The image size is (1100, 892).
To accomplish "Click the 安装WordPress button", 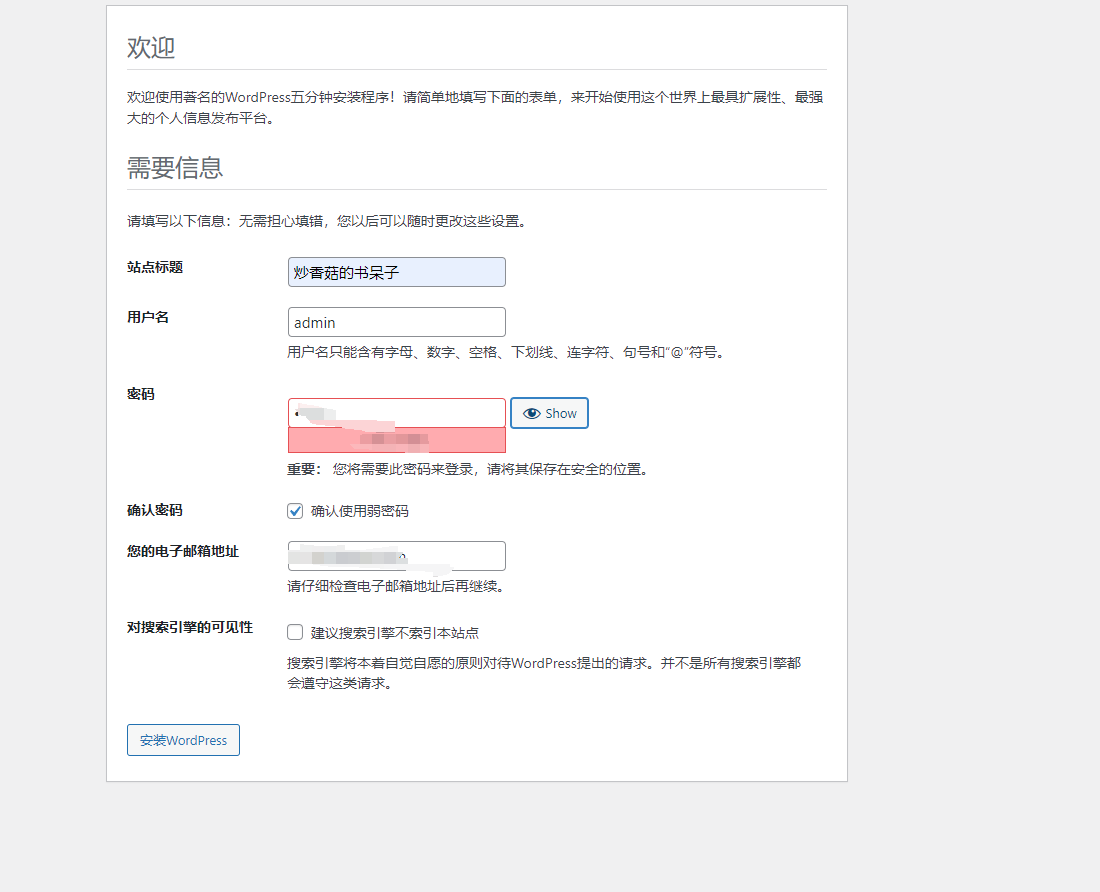I will click(x=183, y=740).
